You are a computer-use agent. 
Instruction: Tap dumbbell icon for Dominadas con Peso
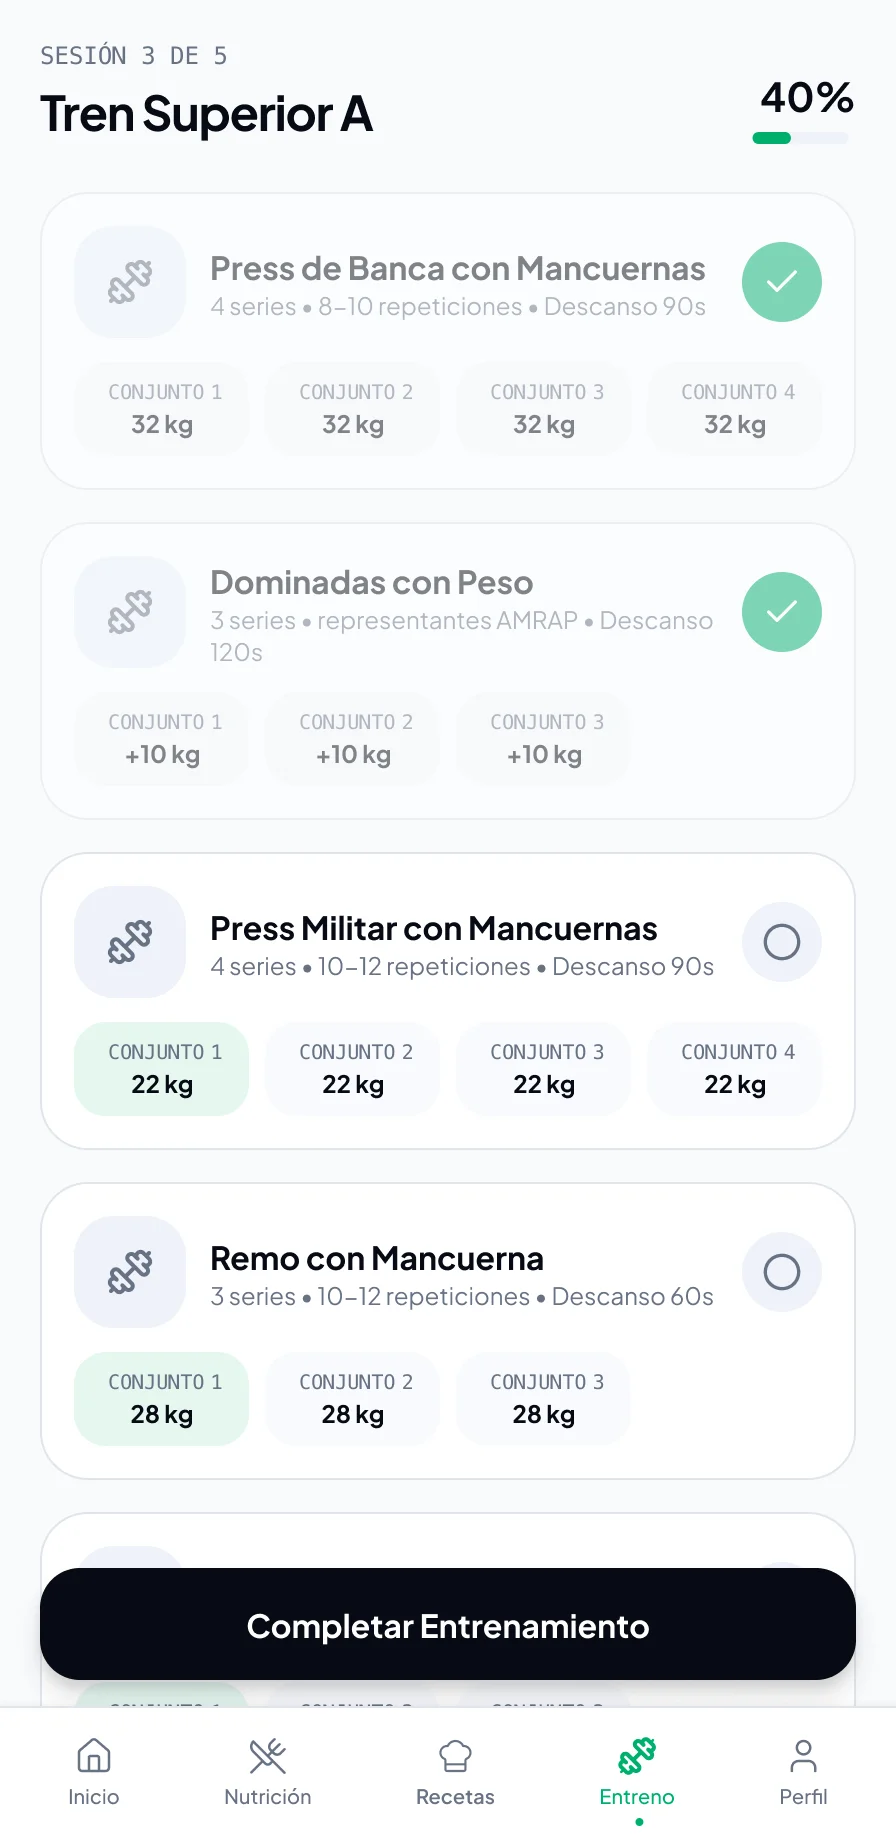(130, 612)
